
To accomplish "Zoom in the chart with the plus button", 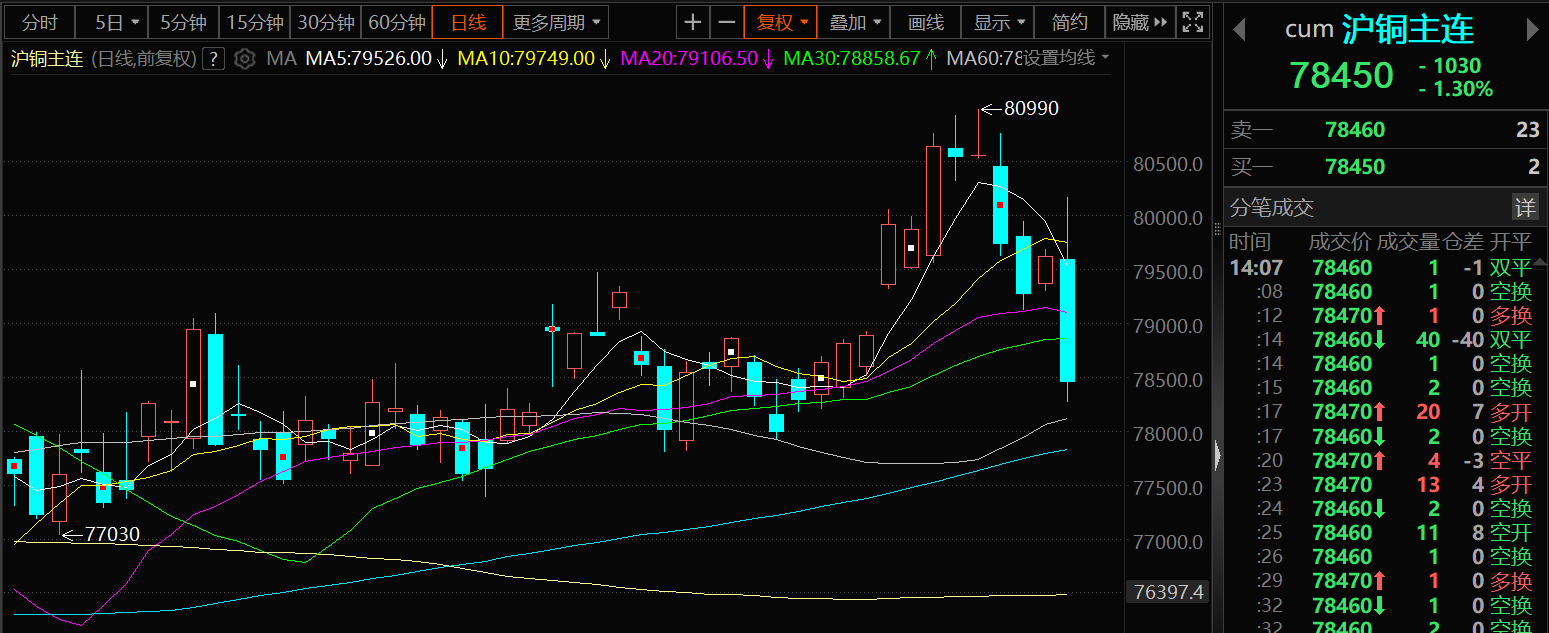I will (x=693, y=22).
